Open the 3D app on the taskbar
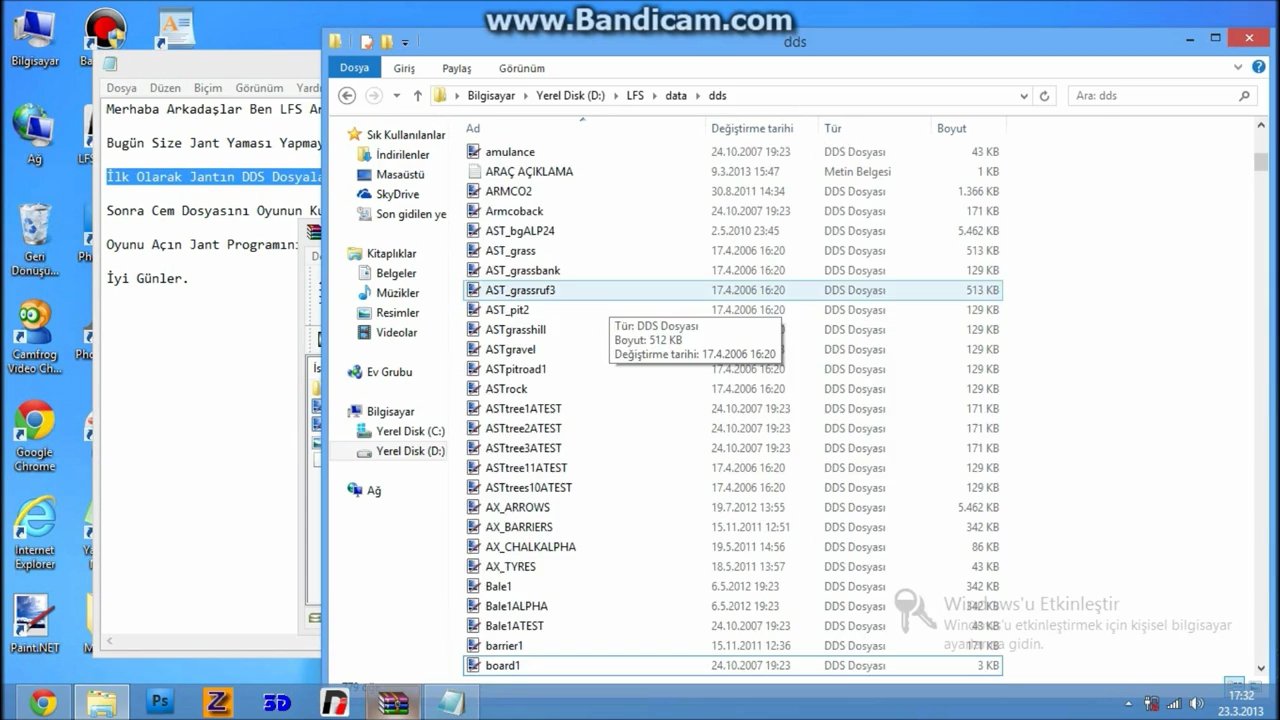The height and width of the screenshot is (720, 1280). pos(277,702)
